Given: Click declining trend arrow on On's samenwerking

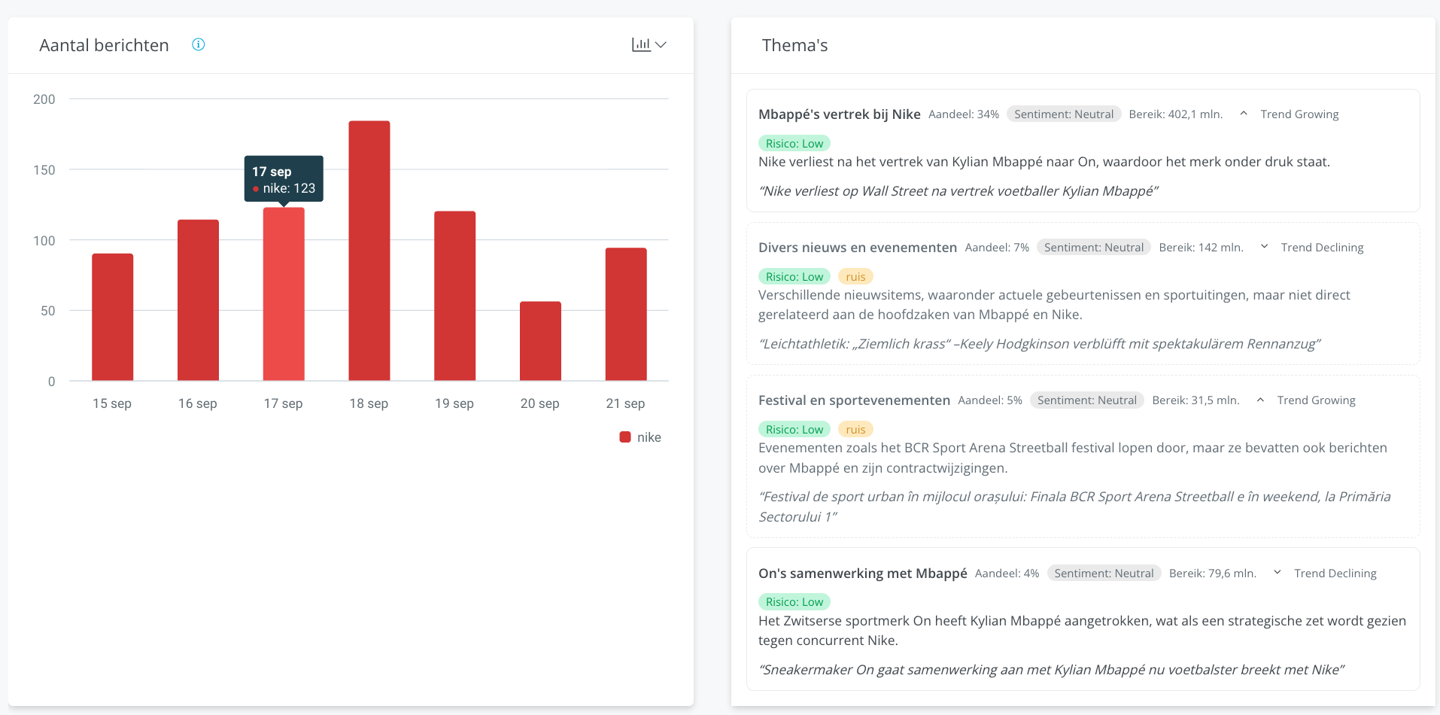Looking at the screenshot, I should (x=1277, y=573).
